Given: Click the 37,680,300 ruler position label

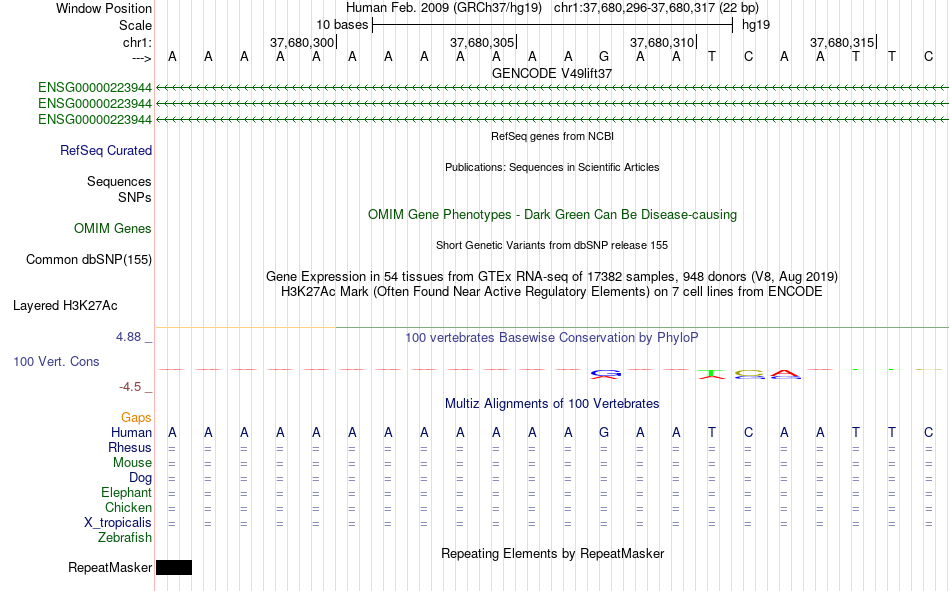Looking at the screenshot, I should (302, 42).
